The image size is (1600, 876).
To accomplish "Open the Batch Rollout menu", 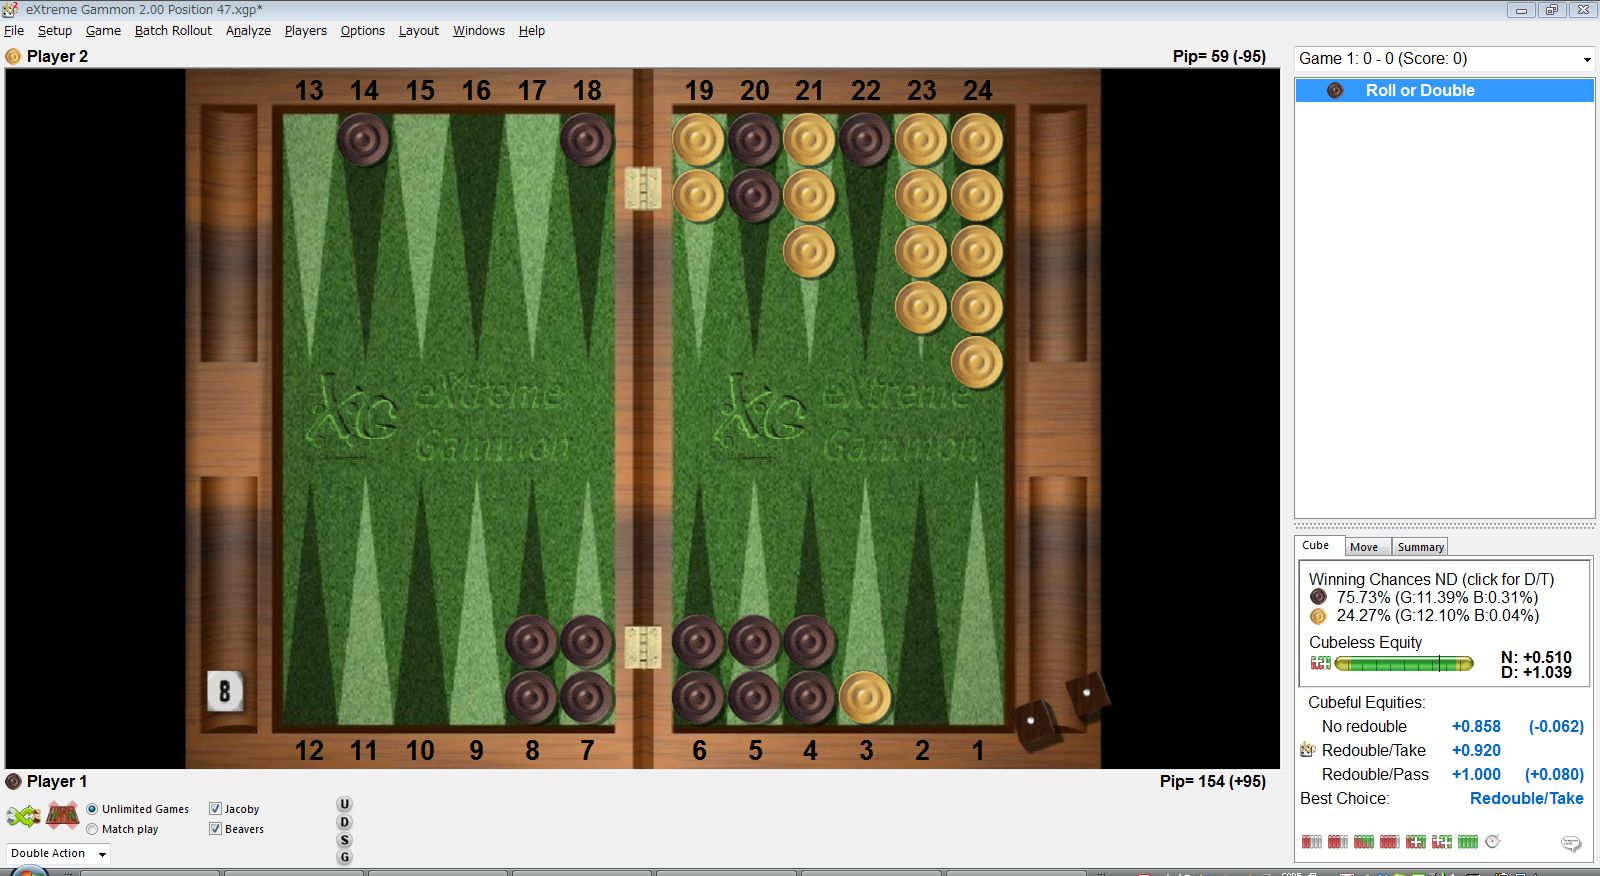I will pyautogui.click(x=173, y=31).
